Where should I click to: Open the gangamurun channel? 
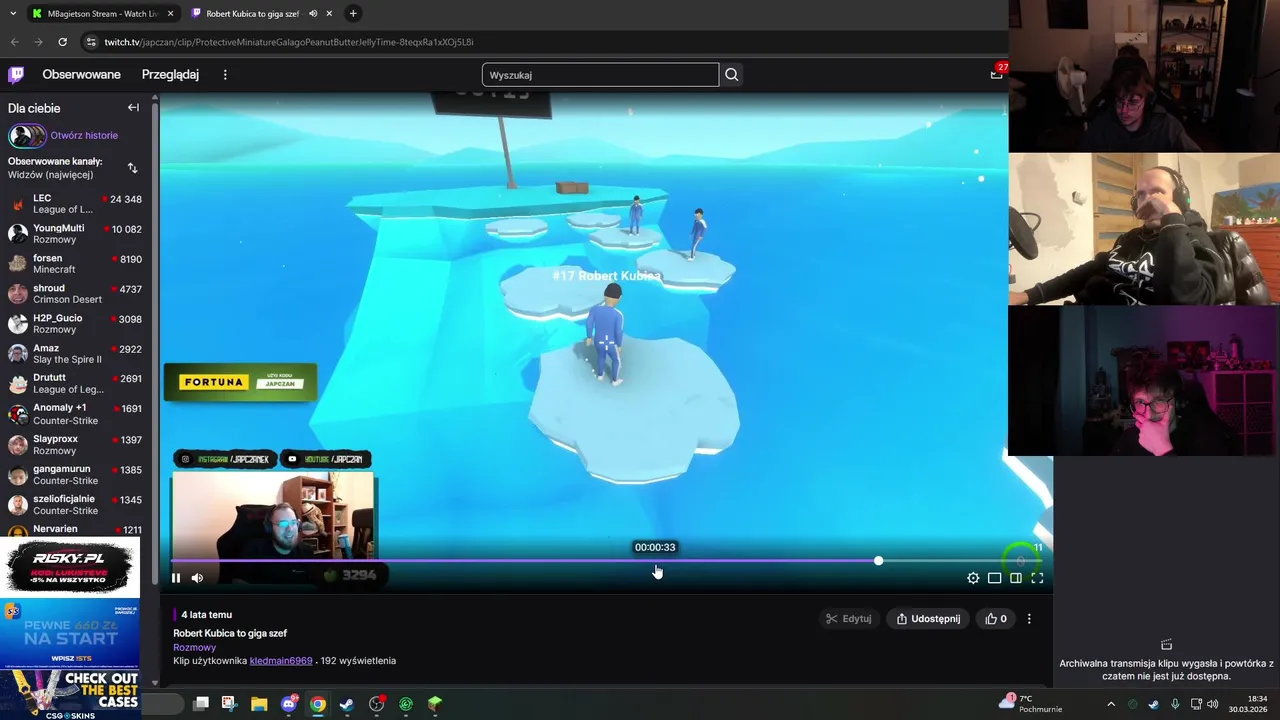(x=78, y=475)
